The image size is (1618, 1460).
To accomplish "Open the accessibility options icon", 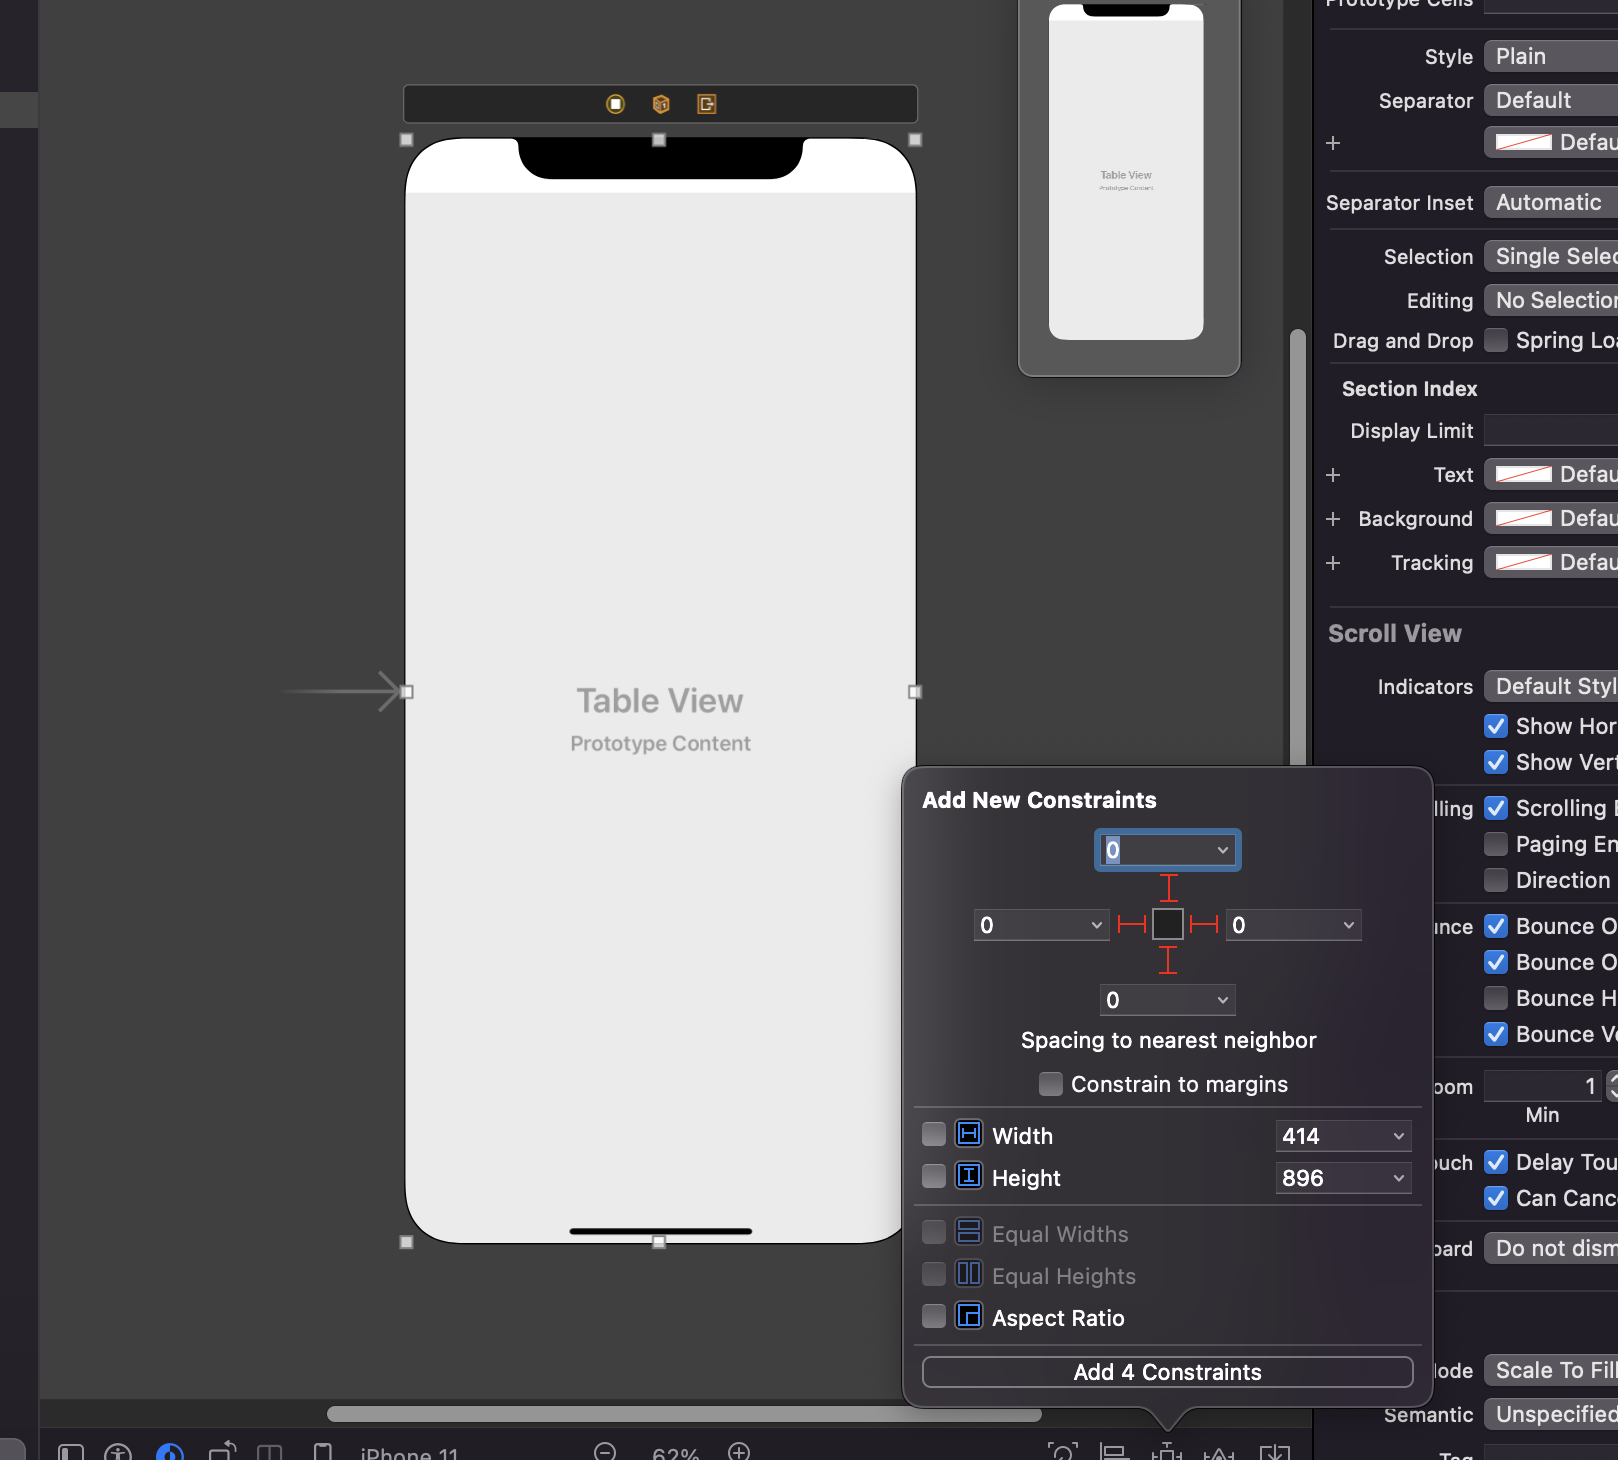I will [118, 1452].
